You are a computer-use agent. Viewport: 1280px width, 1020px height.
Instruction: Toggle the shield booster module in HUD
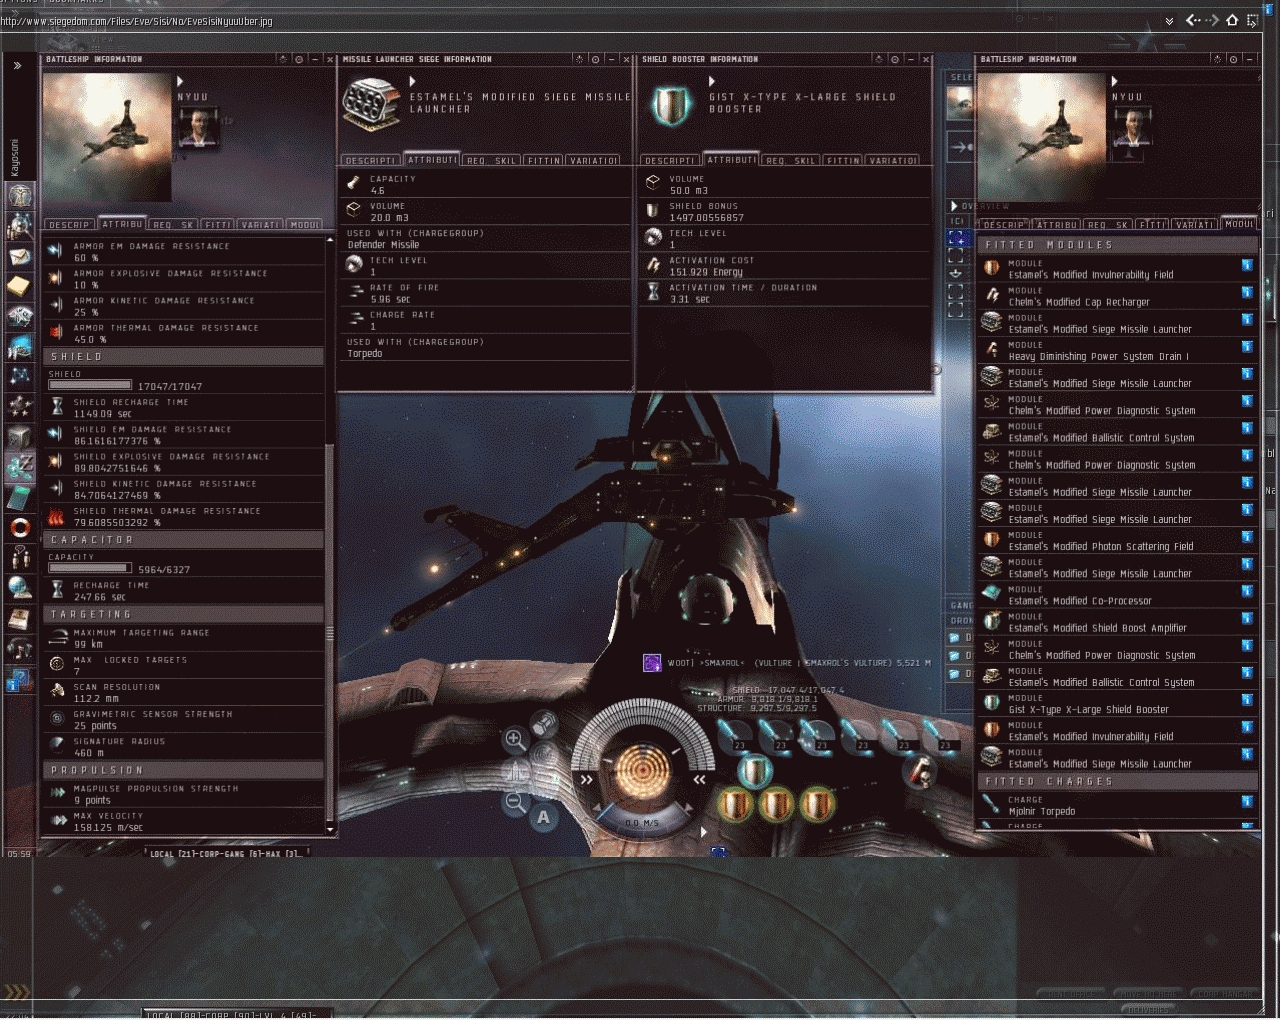point(755,770)
